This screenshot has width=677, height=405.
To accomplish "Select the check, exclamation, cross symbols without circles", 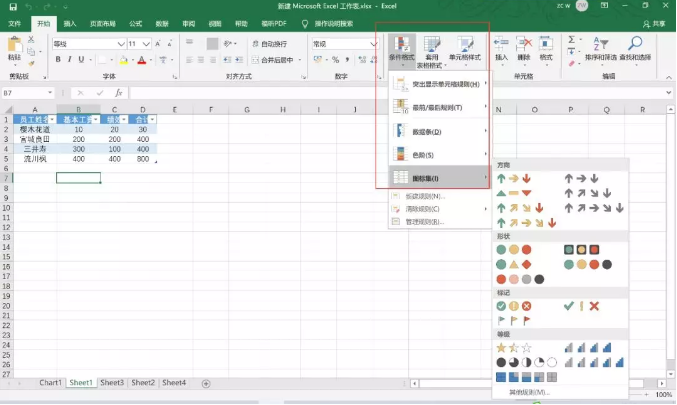I will coord(581,306).
